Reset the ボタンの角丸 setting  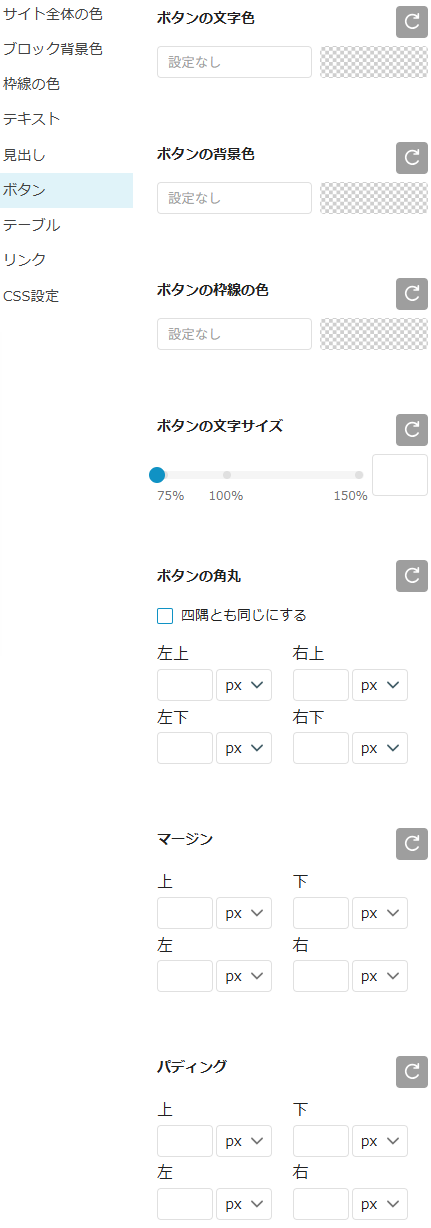coord(412,576)
